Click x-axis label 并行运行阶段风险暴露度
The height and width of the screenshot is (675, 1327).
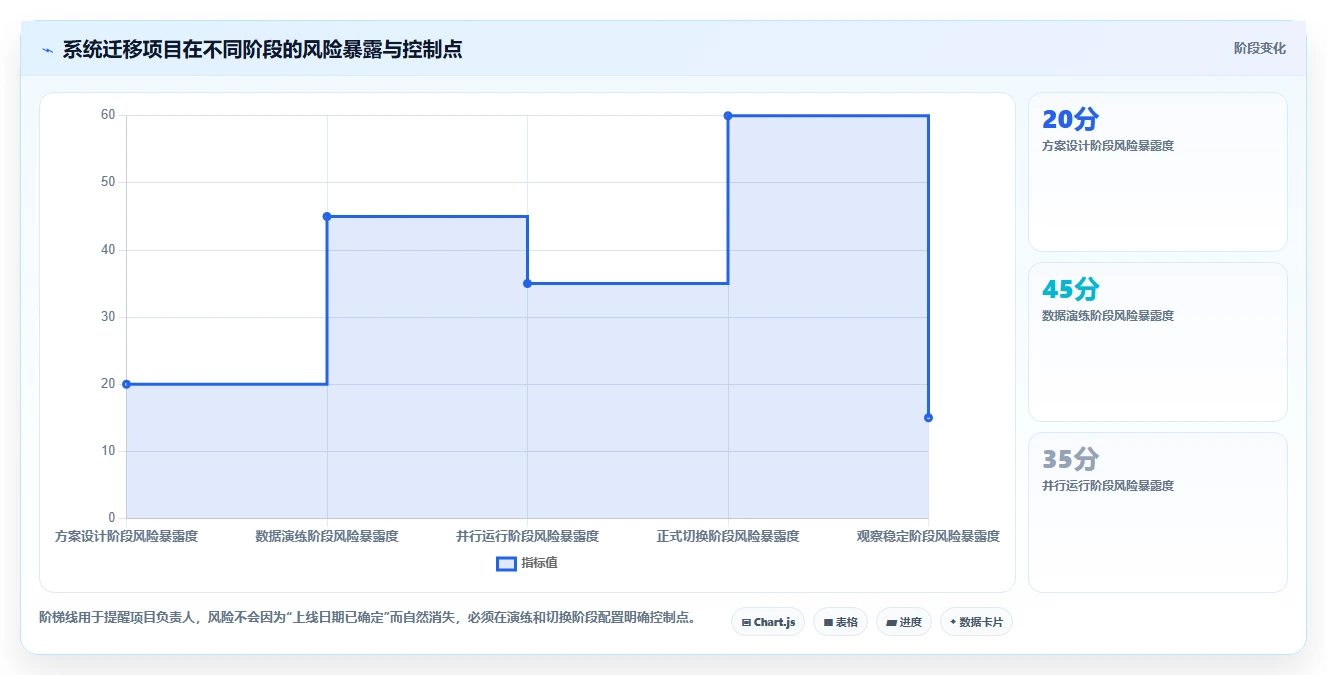click(527, 536)
